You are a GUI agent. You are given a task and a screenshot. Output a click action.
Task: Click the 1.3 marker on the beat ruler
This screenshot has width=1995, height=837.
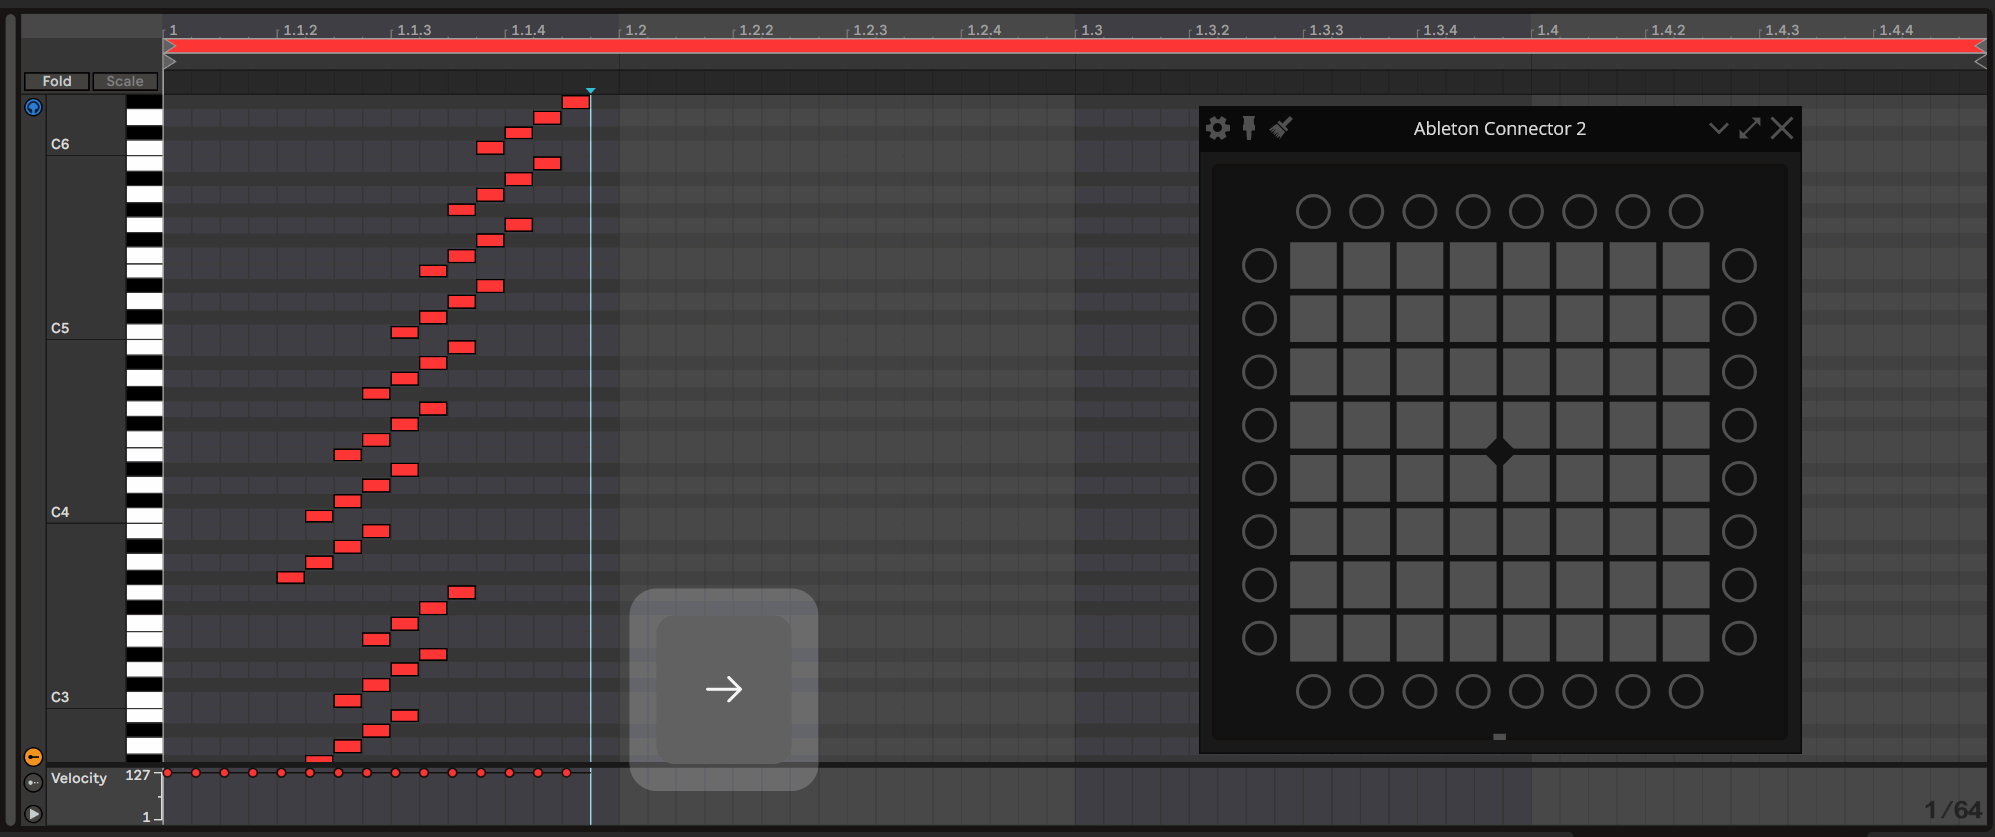[x=1092, y=30]
